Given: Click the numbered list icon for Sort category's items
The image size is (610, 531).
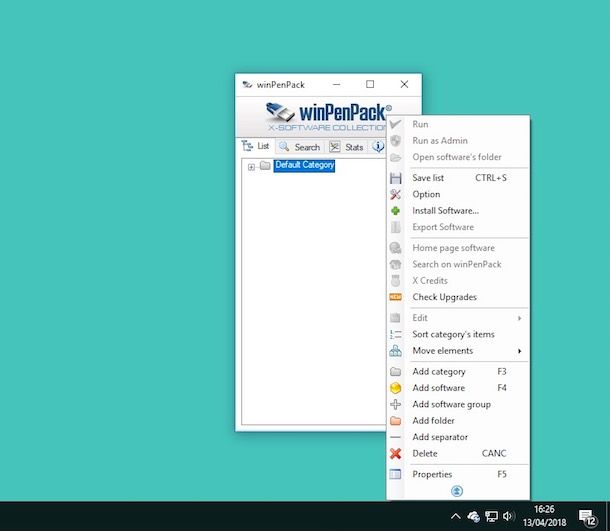Looking at the screenshot, I should [395, 335].
